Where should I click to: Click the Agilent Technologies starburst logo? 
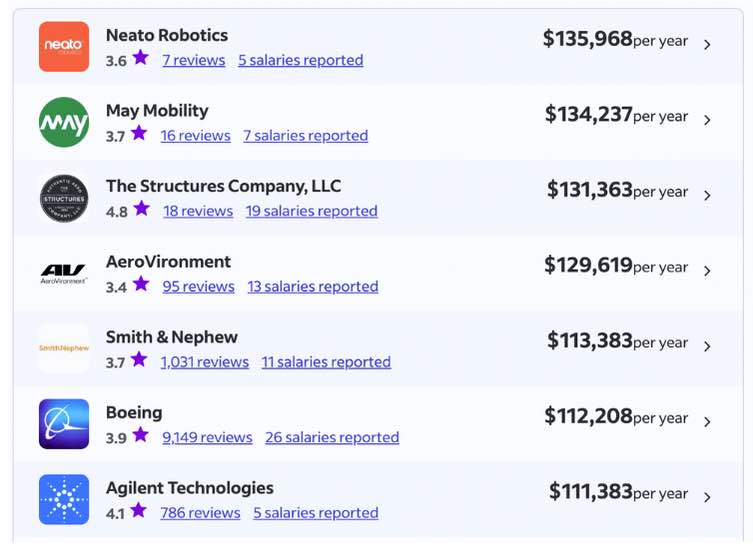(x=64, y=499)
